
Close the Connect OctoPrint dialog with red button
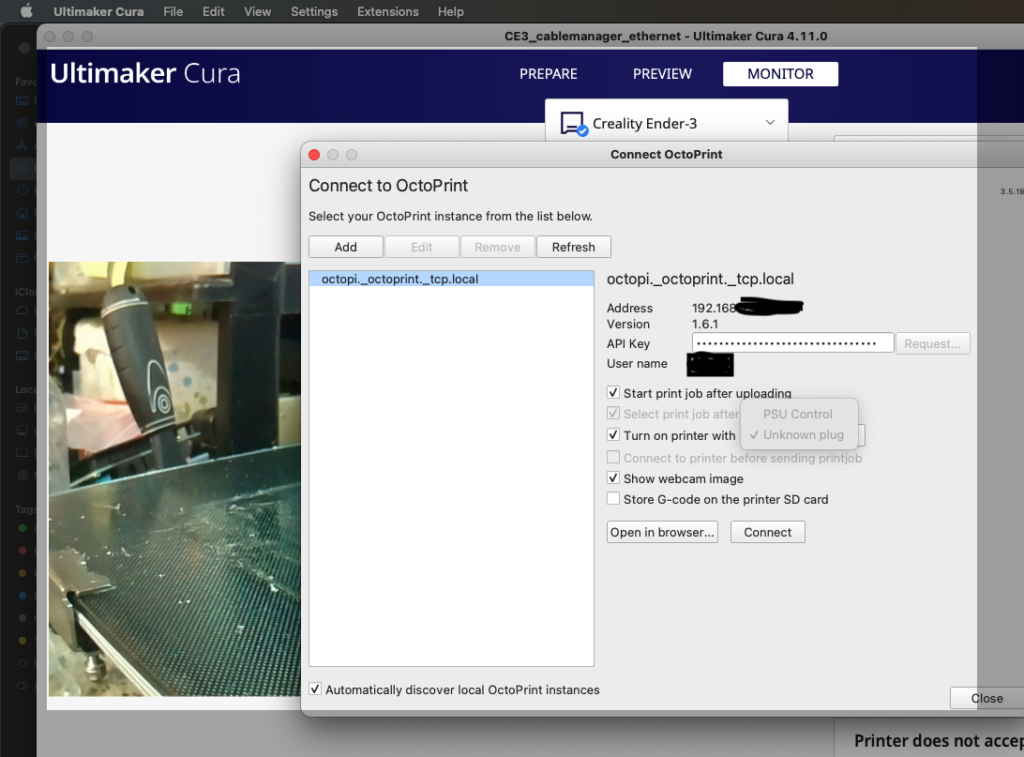click(314, 155)
